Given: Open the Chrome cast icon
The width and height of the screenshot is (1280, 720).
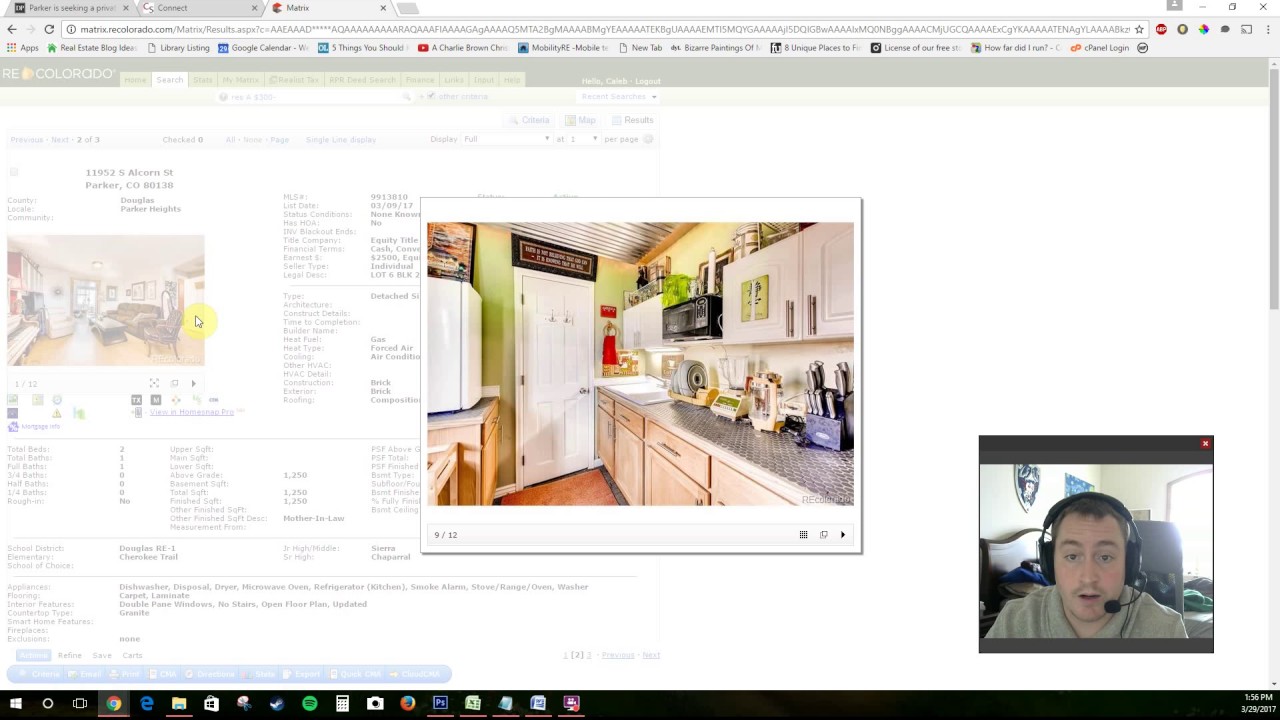Looking at the screenshot, I should click(1246, 29).
